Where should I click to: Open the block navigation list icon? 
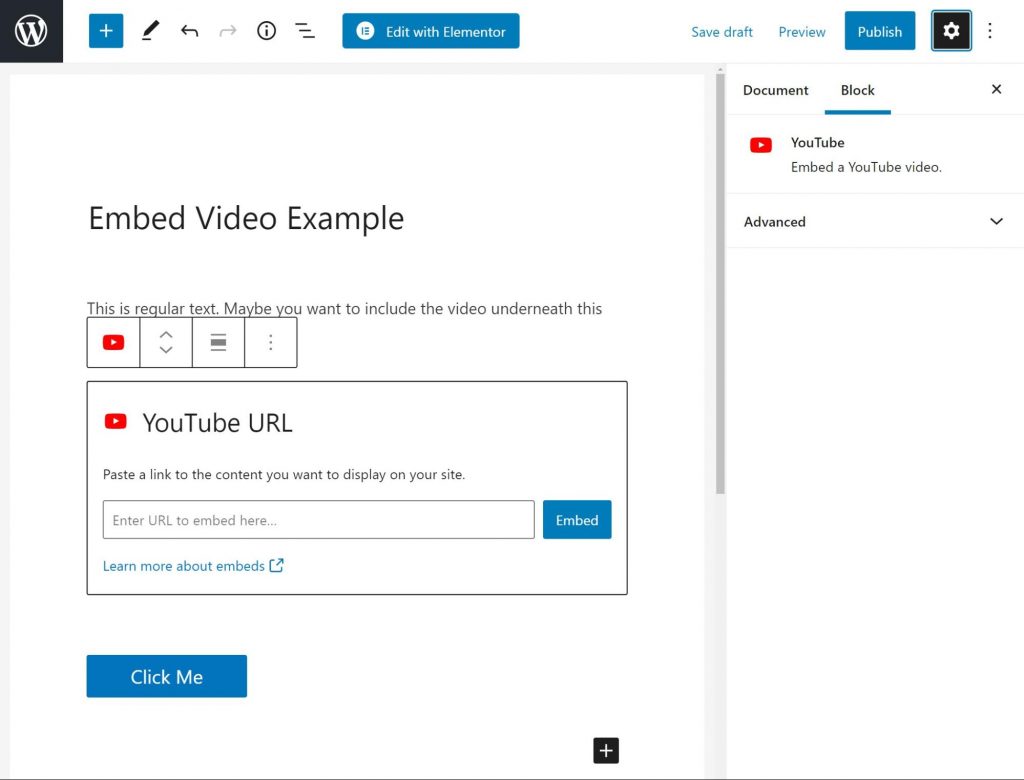coord(305,31)
